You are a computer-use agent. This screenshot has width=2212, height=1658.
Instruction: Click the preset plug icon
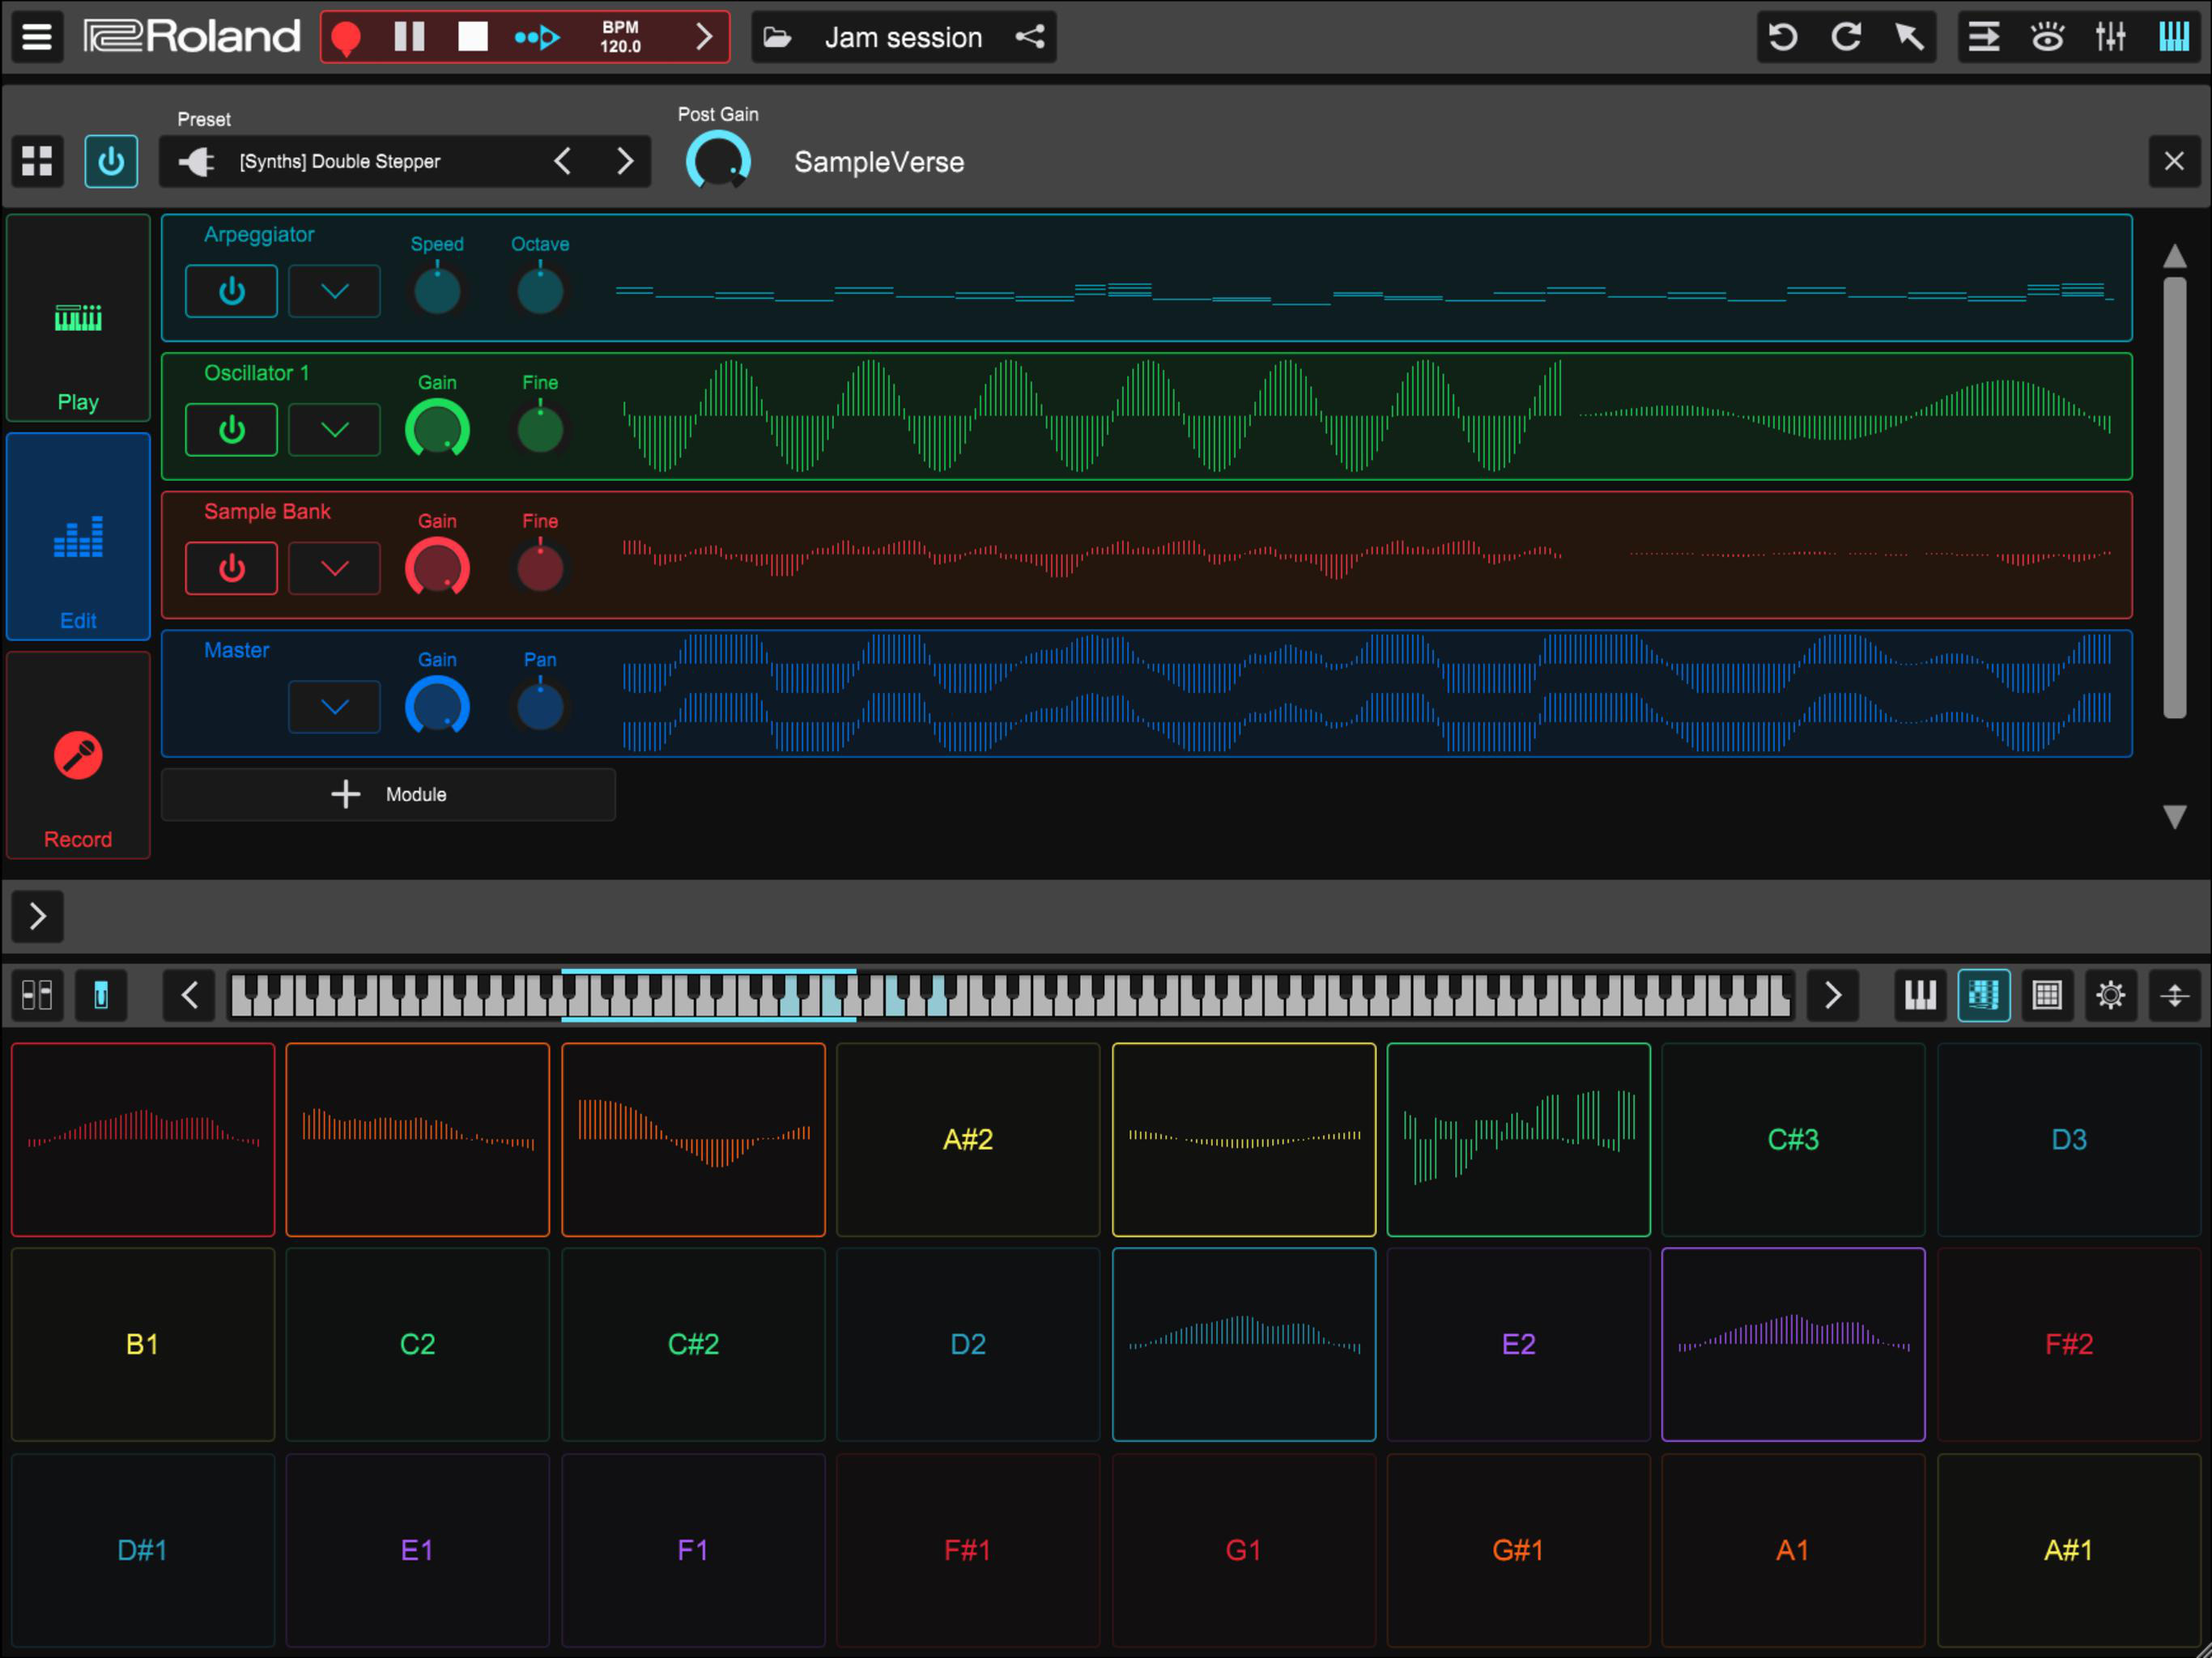tap(196, 161)
